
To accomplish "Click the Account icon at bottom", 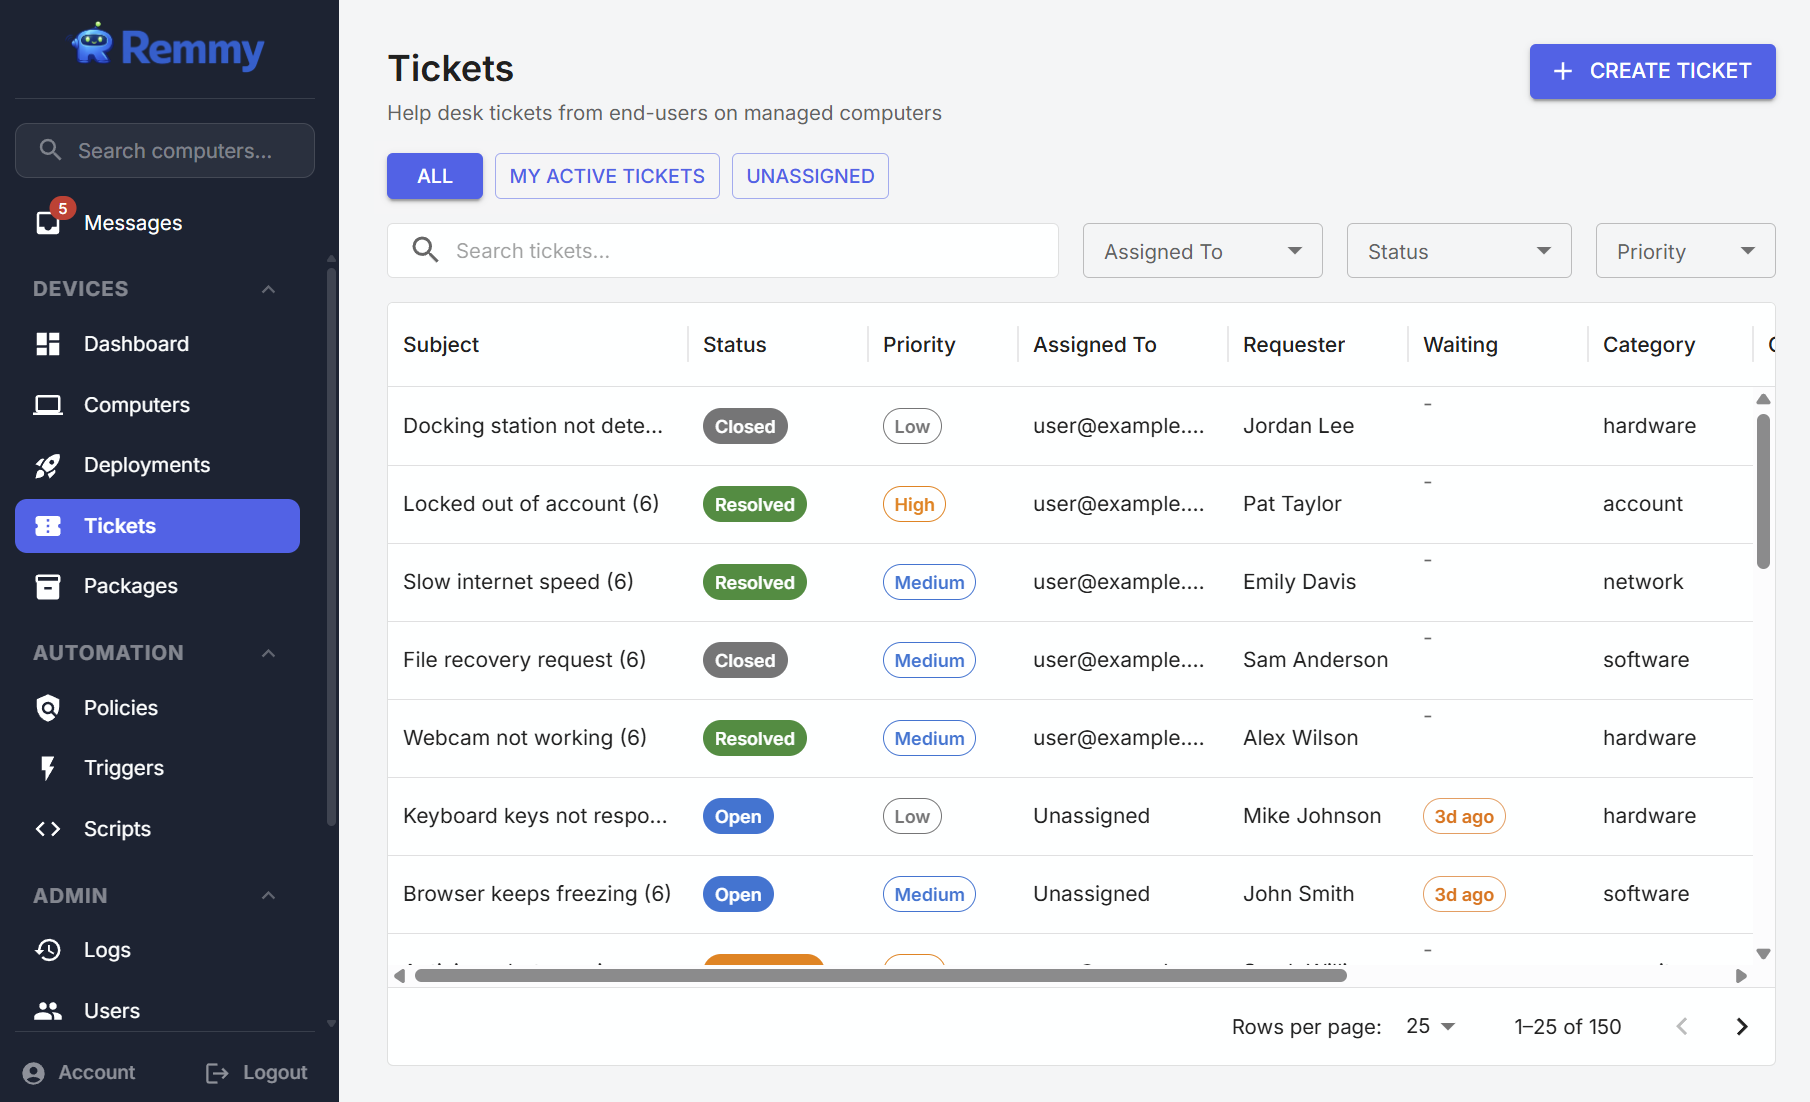I will click(34, 1071).
